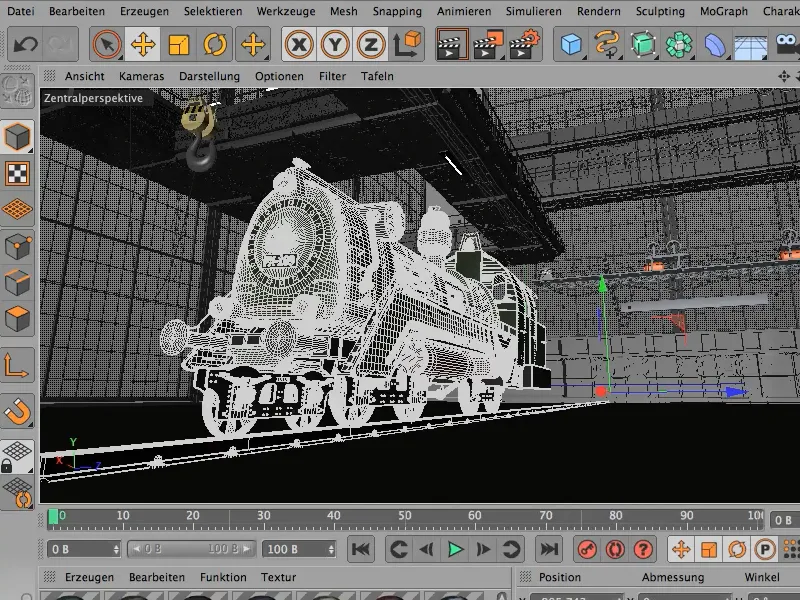Switch to Model mode cube icon
This screenshot has height=600, width=800.
pyautogui.click(x=17, y=137)
